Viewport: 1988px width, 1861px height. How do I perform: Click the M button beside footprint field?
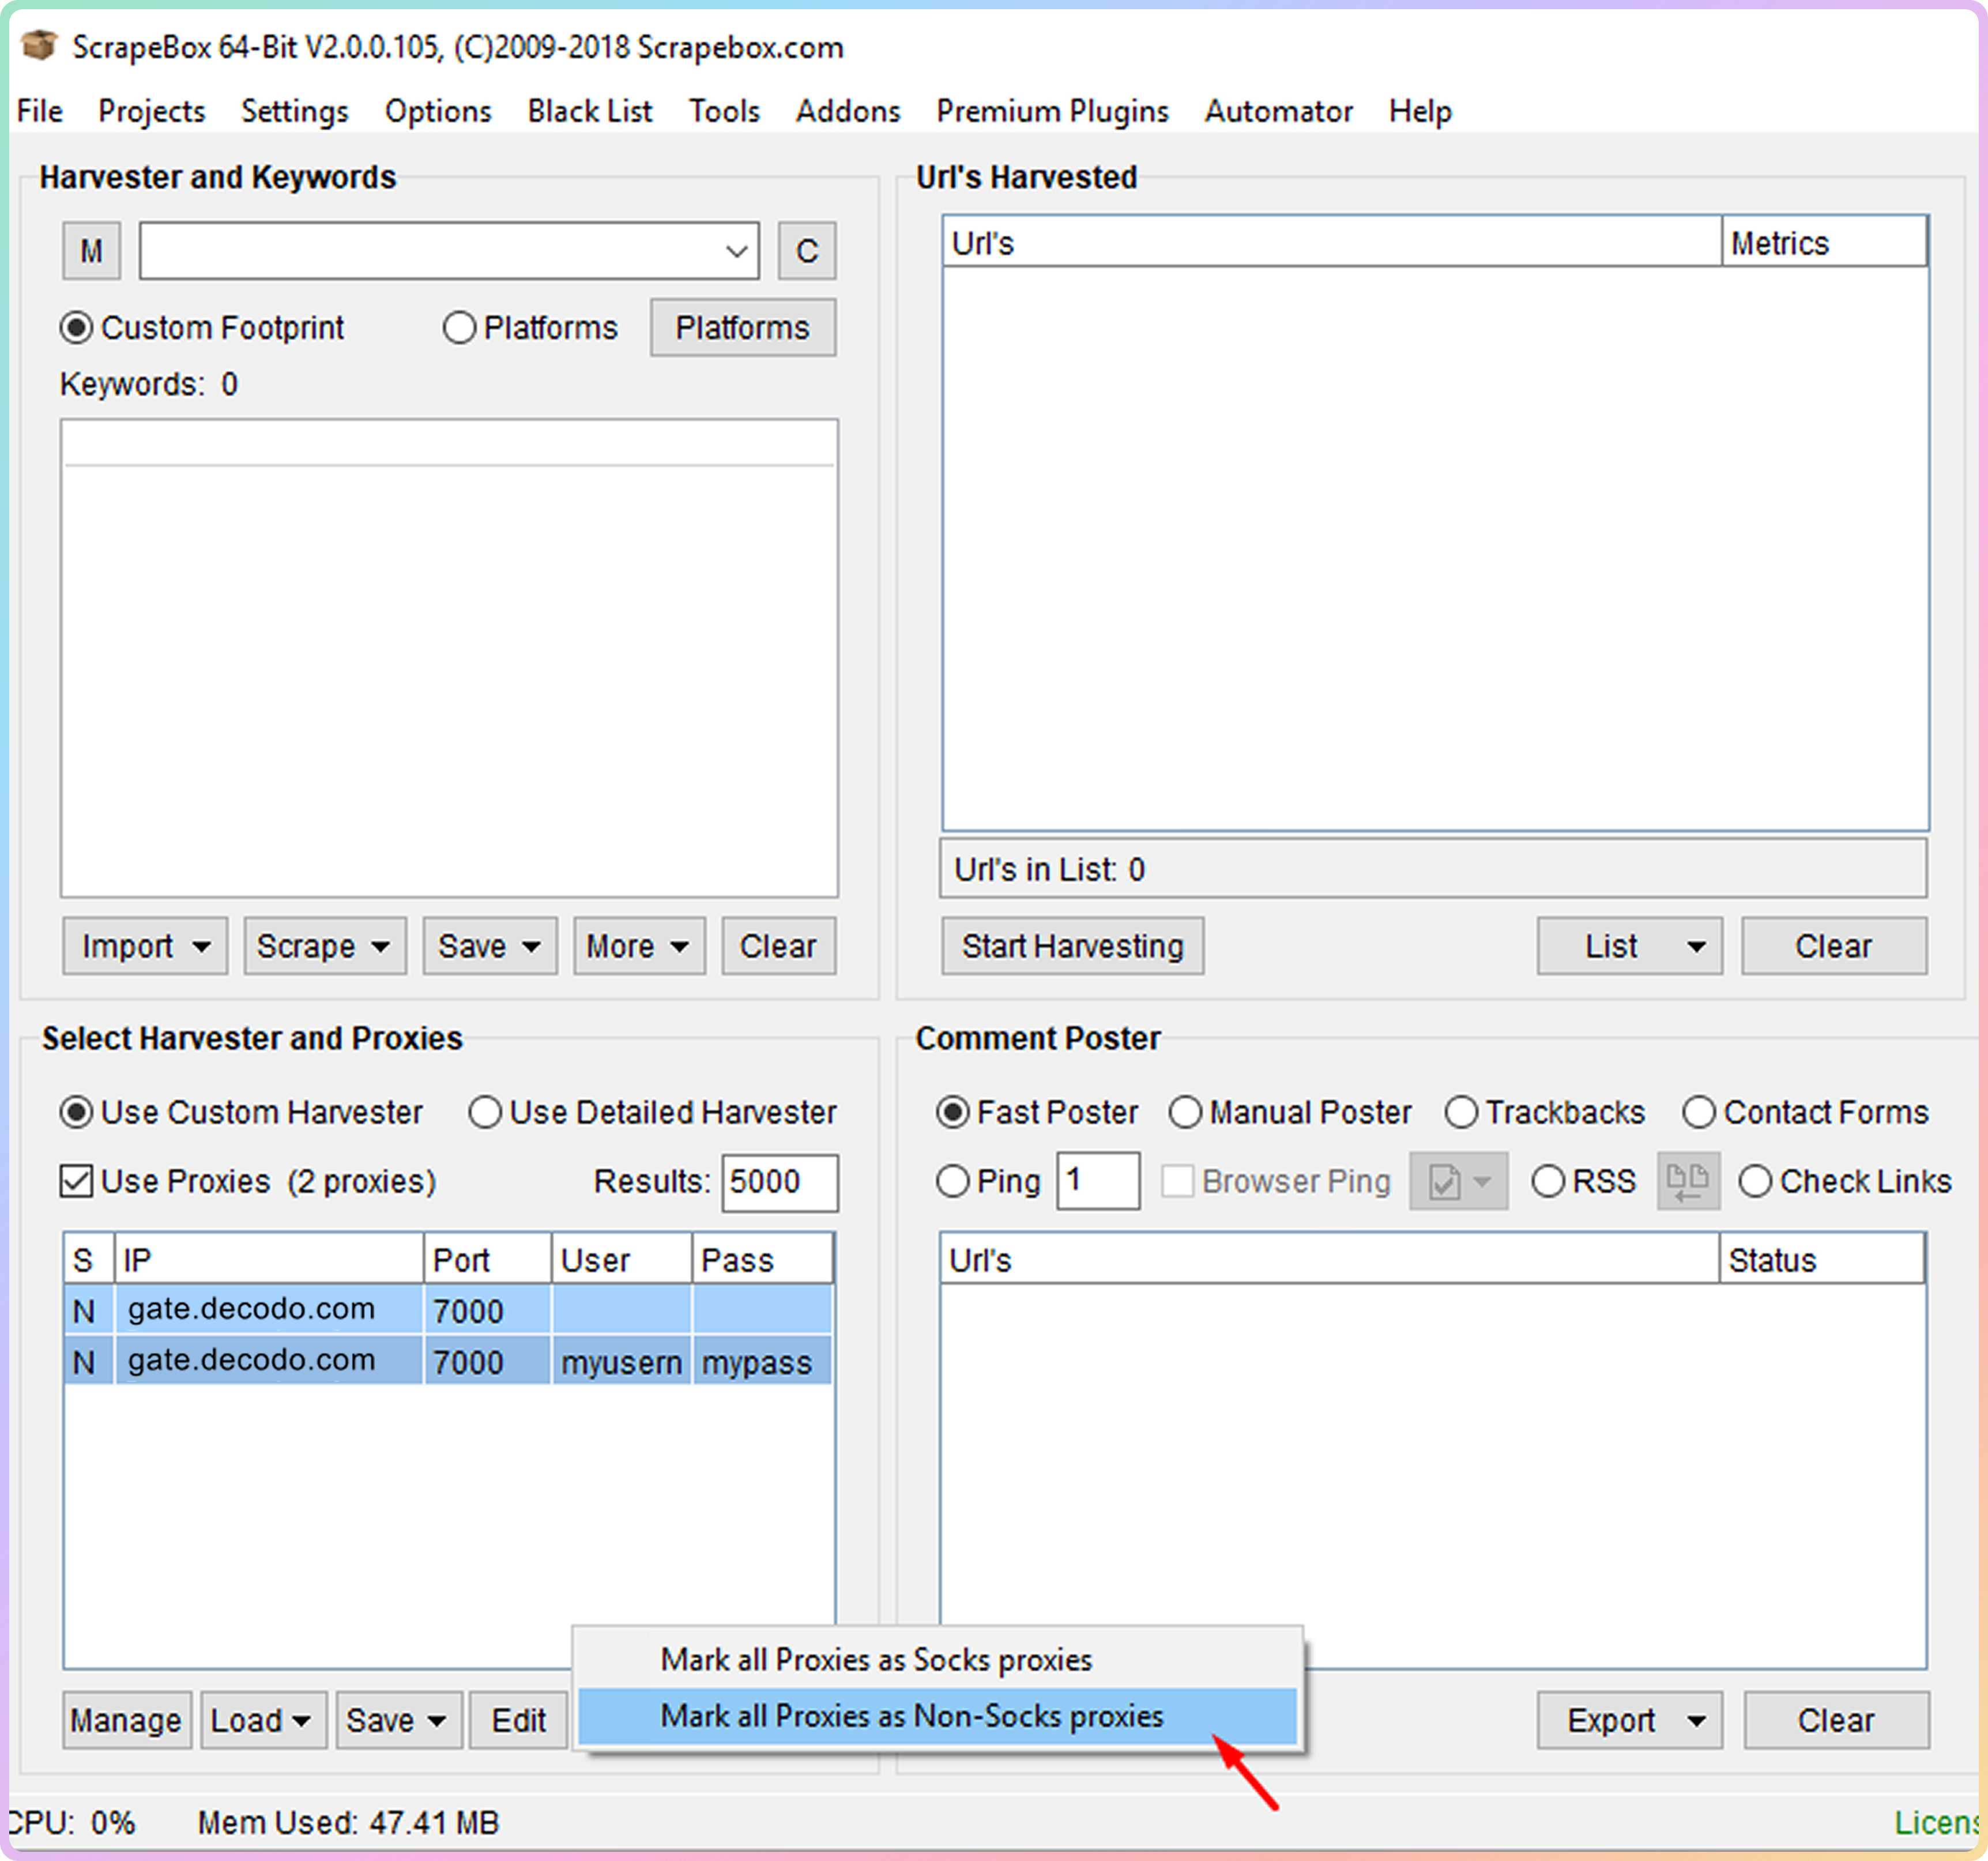point(91,250)
